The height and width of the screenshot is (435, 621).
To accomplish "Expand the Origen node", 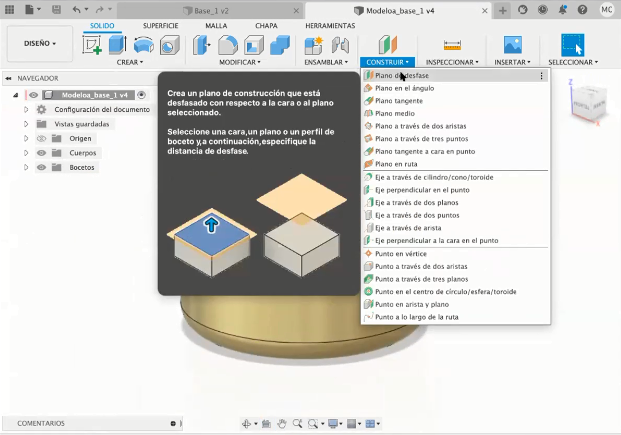I will point(26,139).
